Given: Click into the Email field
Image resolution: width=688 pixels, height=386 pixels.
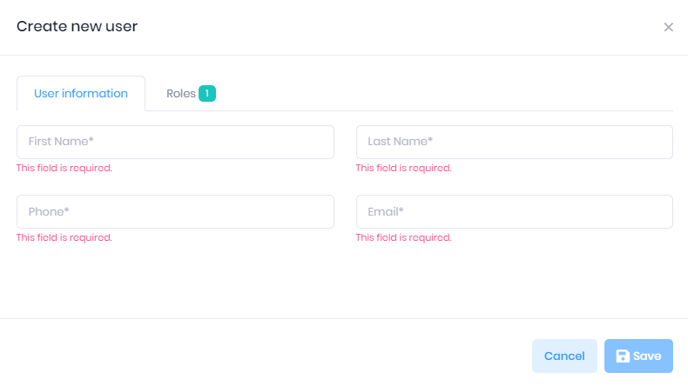Looking at the screenshot, I should [x=514, y=212].
